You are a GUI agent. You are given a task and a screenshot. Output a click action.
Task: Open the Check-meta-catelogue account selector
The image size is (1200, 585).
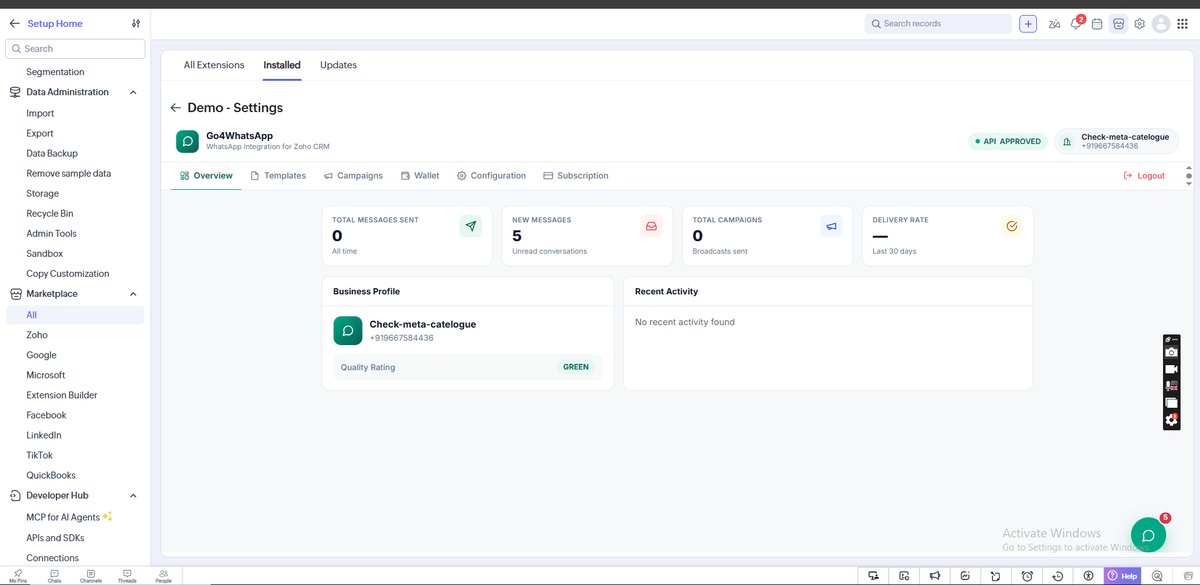[x=1116, y=141]
